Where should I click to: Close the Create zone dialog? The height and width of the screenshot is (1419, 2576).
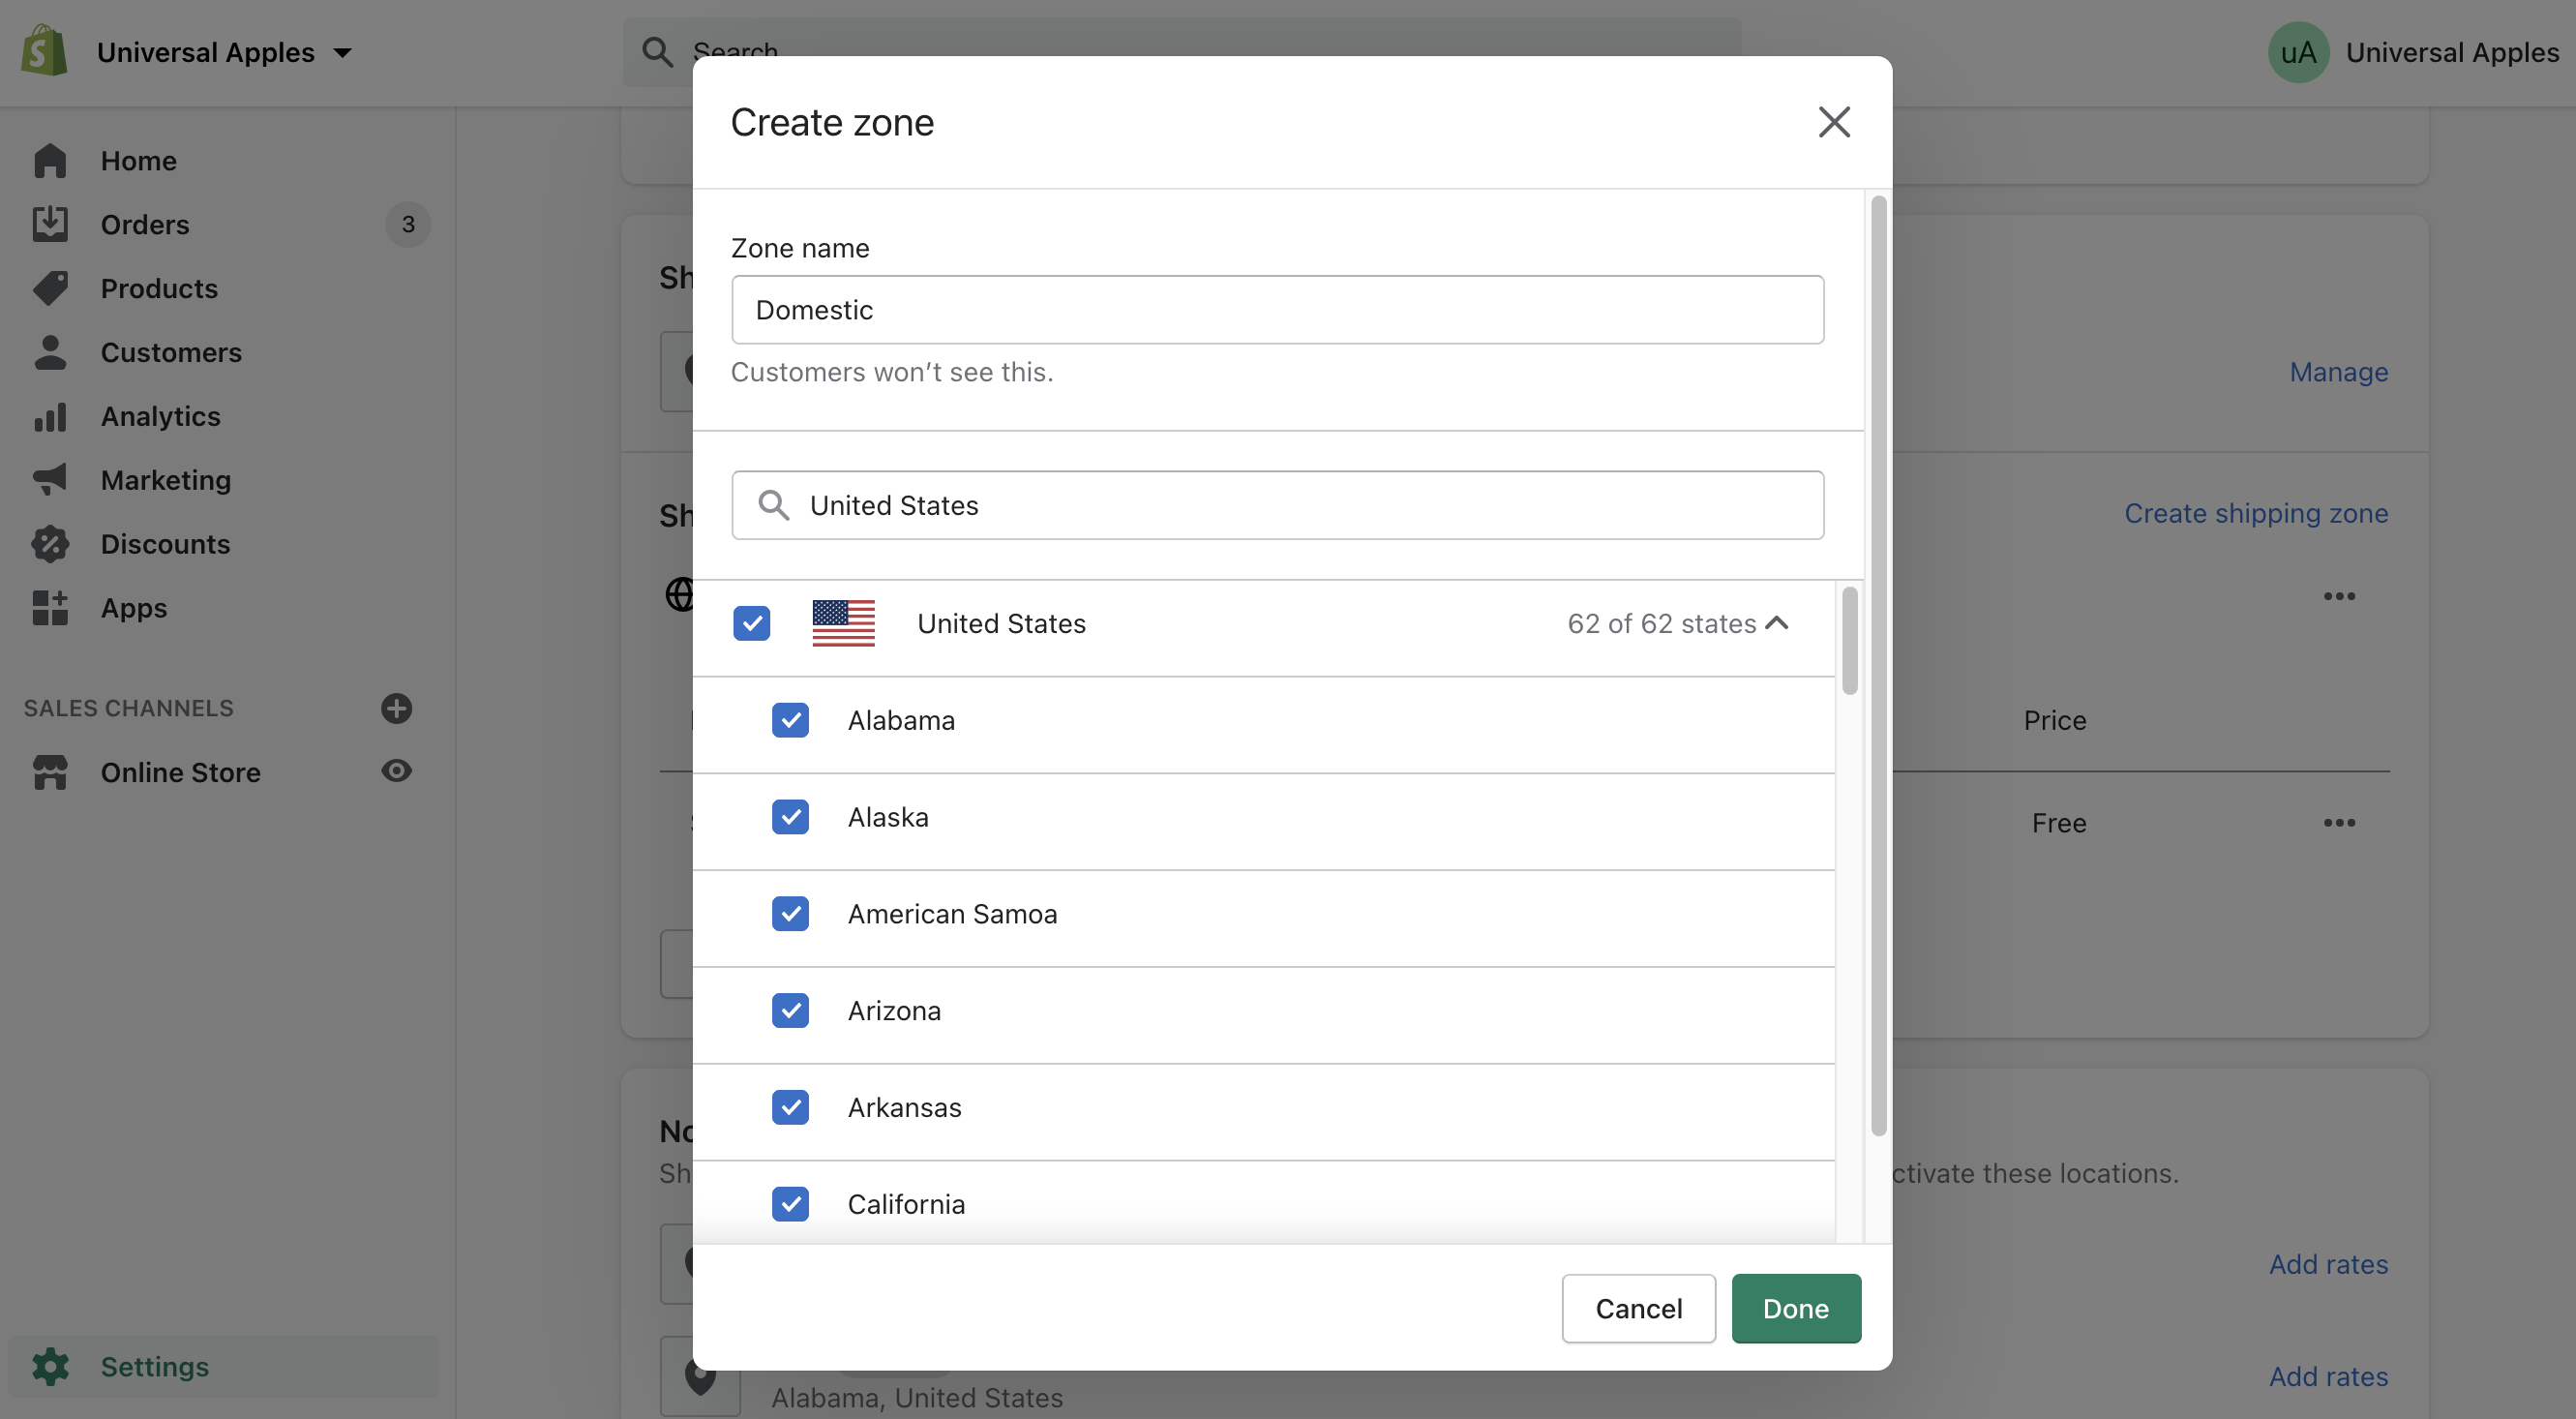click(x=1834, y=122)
